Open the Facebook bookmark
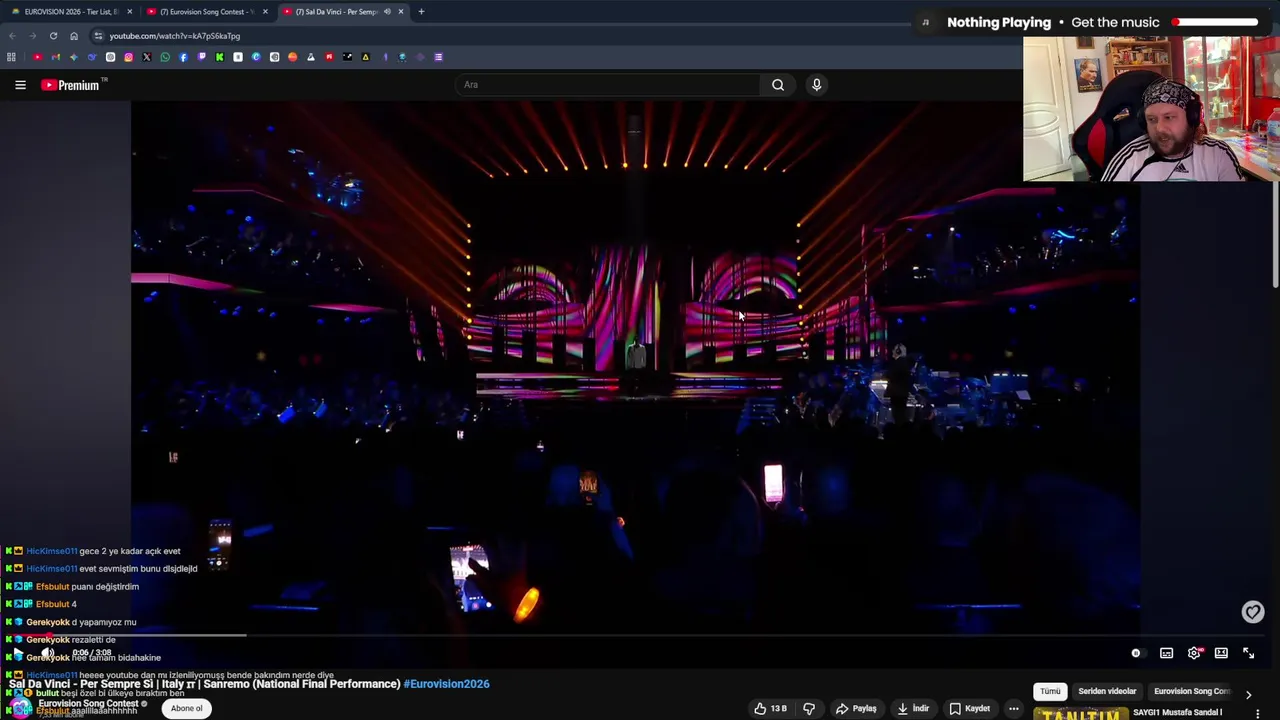1280x720 pixels. [x=183, y=57]
